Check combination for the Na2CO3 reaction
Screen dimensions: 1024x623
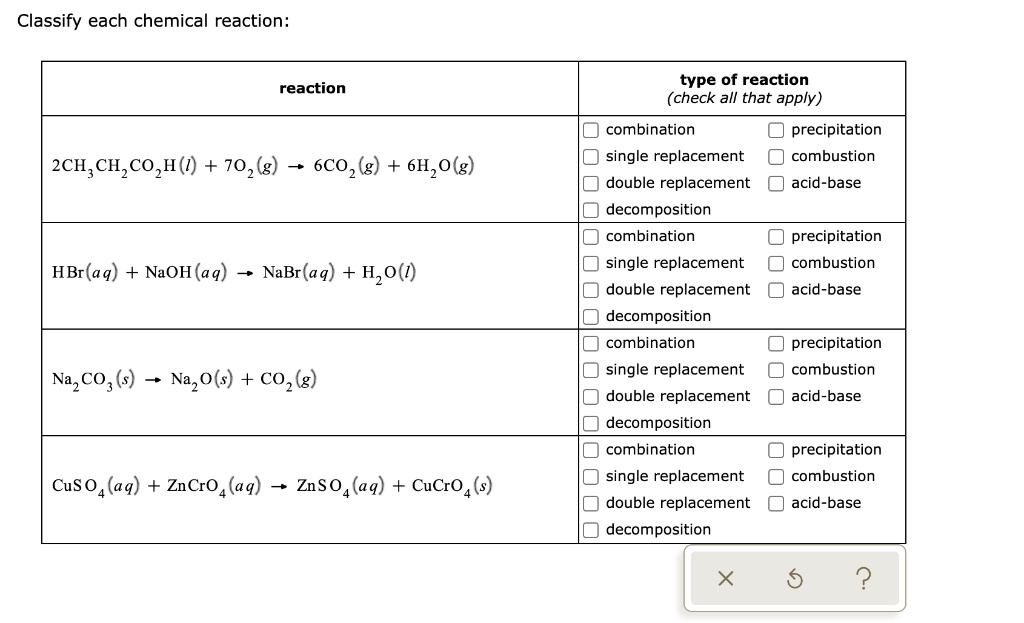[590, 343]
